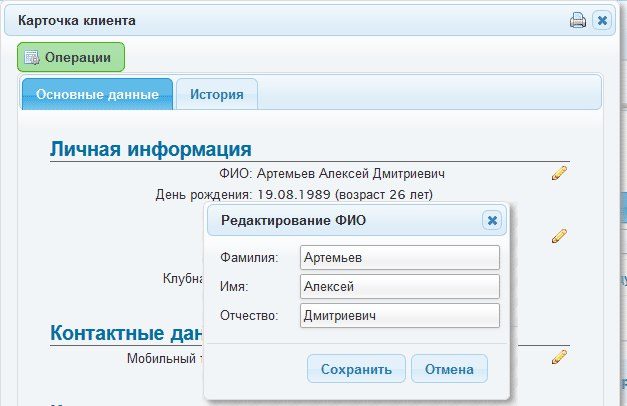Save changes with Сохранить button
Image resolution: width=627 pixels, height=406 pixels.
point(356,369)
